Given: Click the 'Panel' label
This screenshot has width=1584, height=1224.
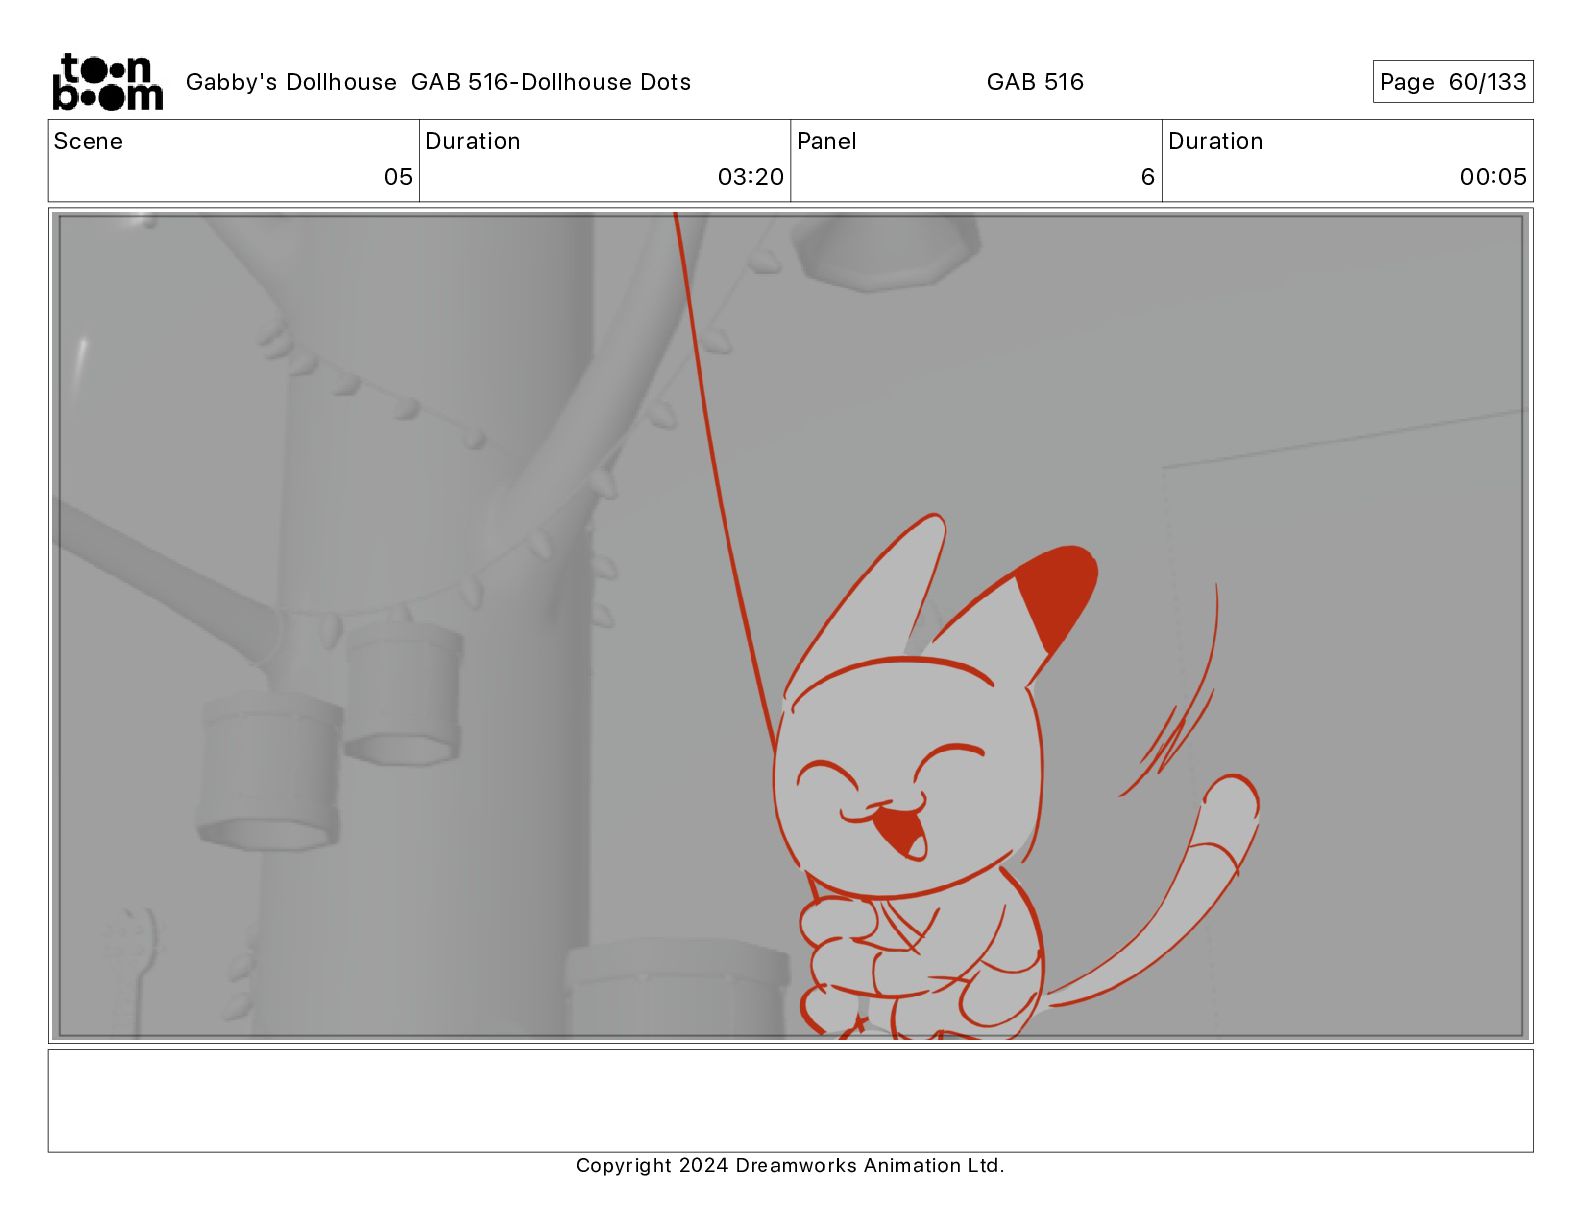Looking at the screenshot, I should click(827, 141).
